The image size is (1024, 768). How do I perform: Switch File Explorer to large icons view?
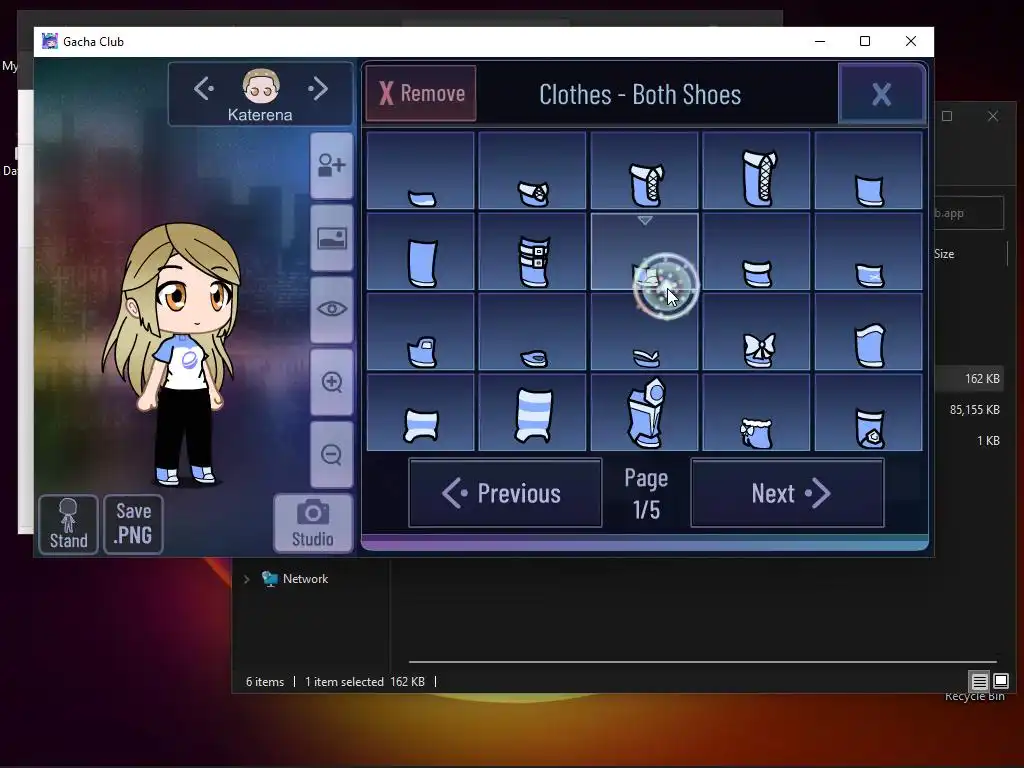click(1001, 682)
